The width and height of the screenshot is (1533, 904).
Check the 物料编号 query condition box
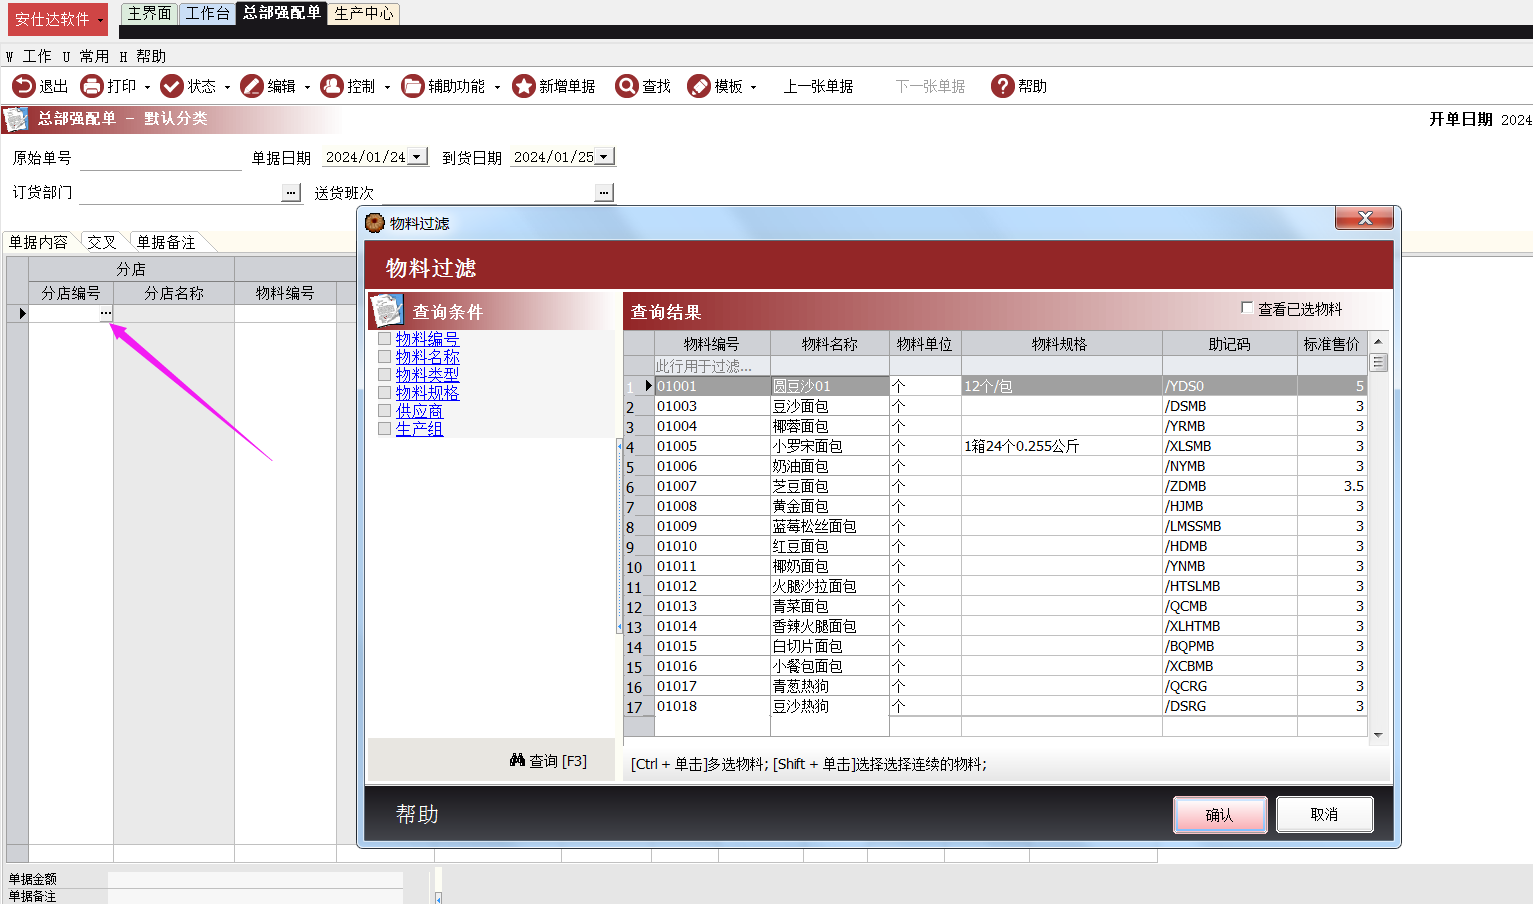point(385,339)
